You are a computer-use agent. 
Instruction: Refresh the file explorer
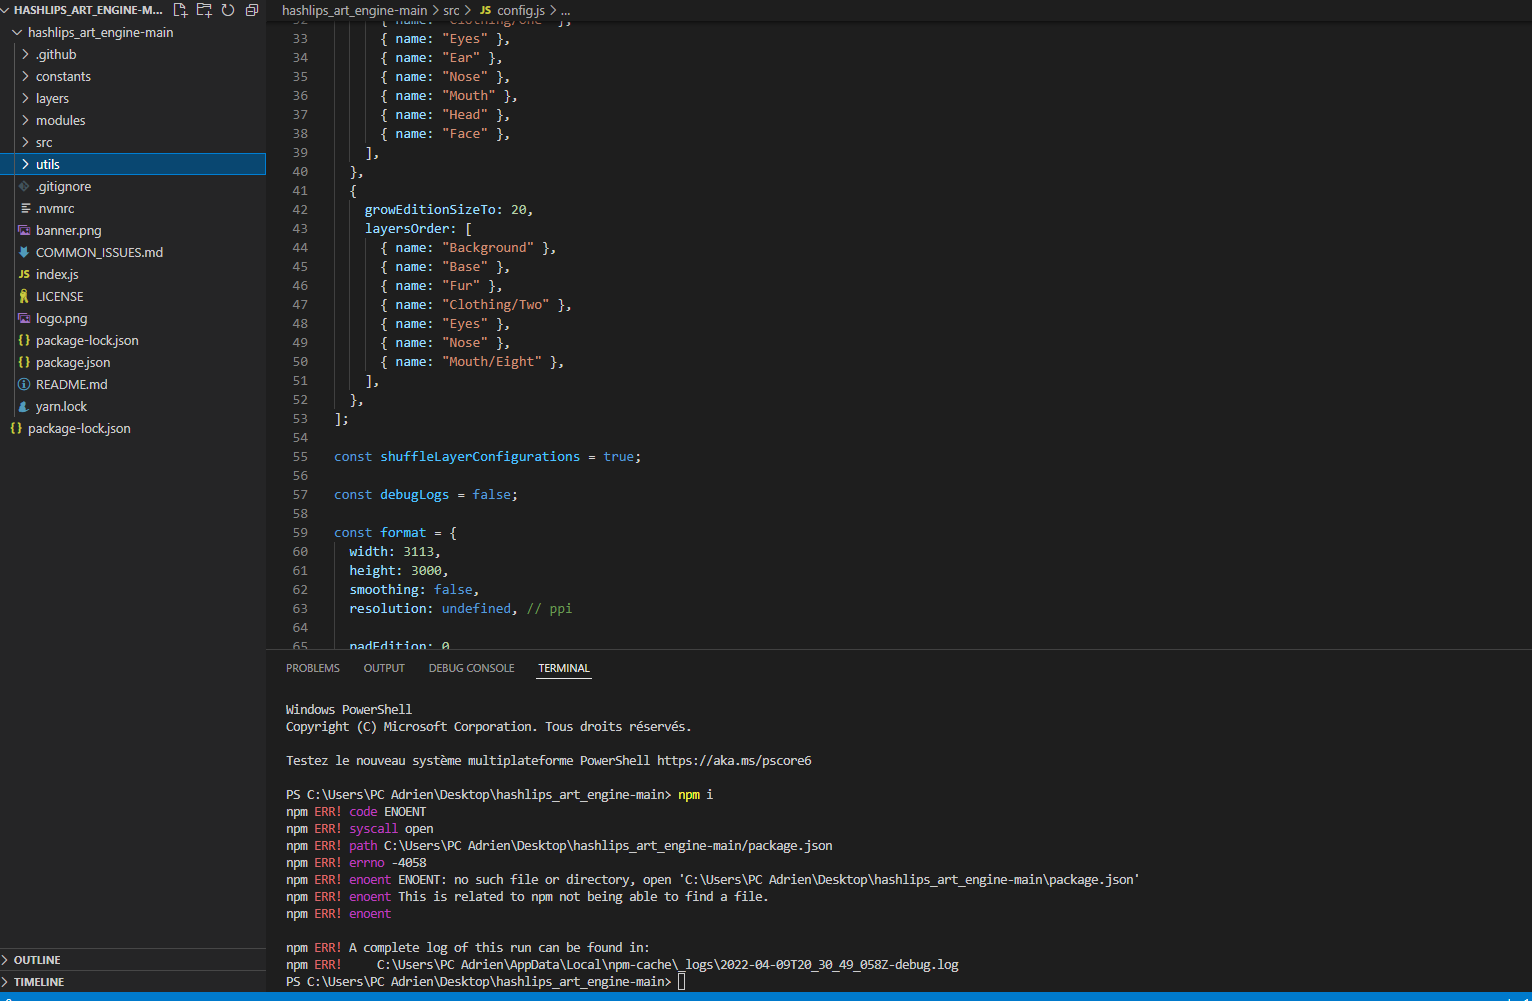(228, 9)
